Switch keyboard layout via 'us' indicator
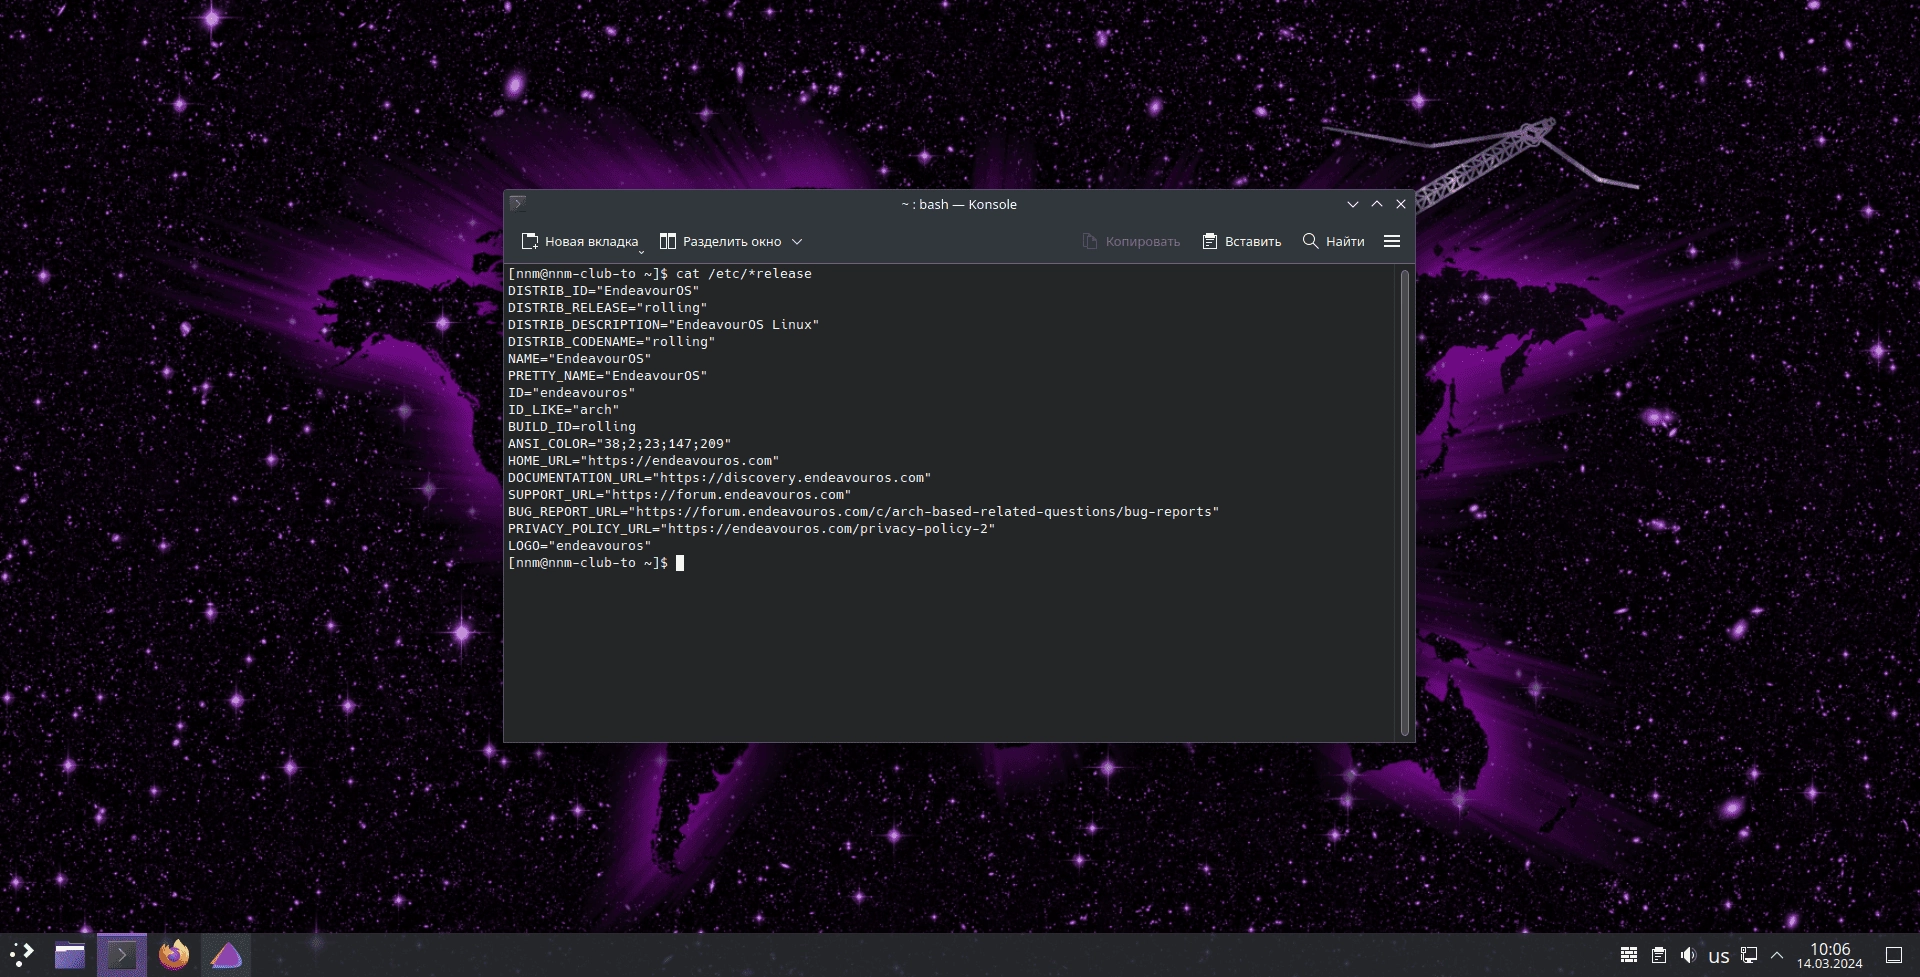The width and height of the screenshot is (1920, 977). pyautogui.click(x=1719, y=956)
